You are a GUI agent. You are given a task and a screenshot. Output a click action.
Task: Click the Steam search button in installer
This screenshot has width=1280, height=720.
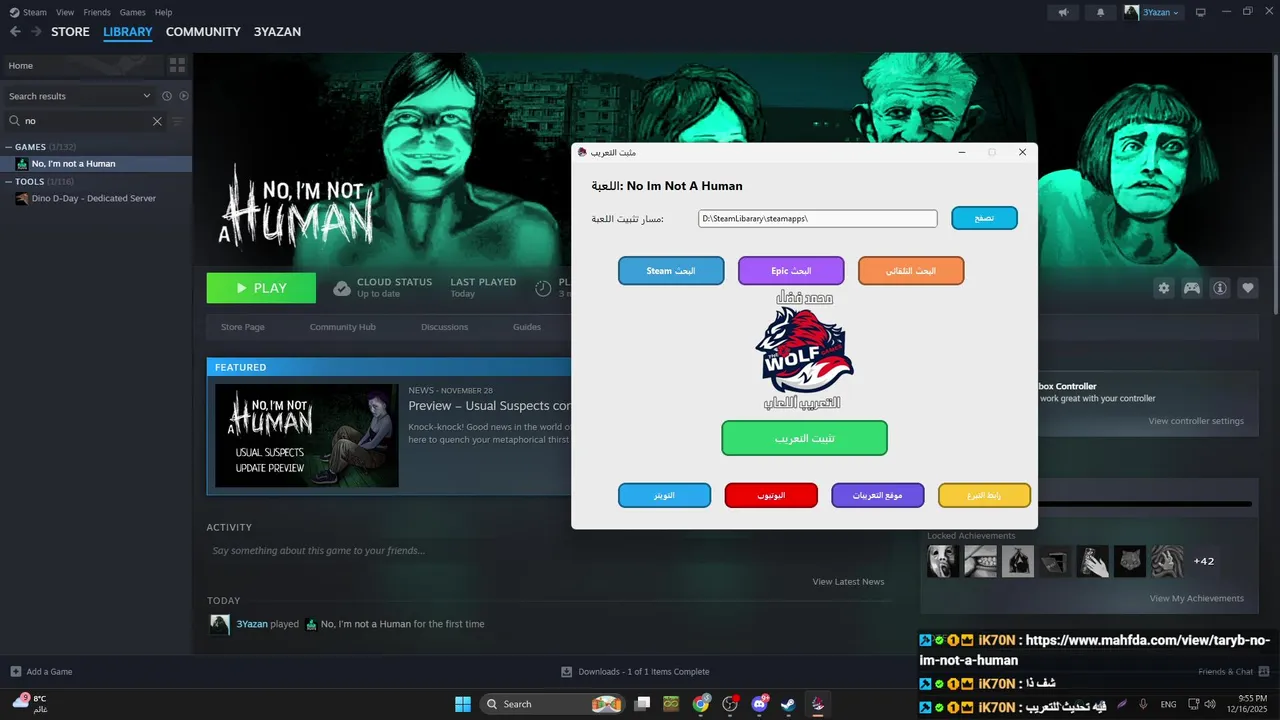(x=671, y=271)
